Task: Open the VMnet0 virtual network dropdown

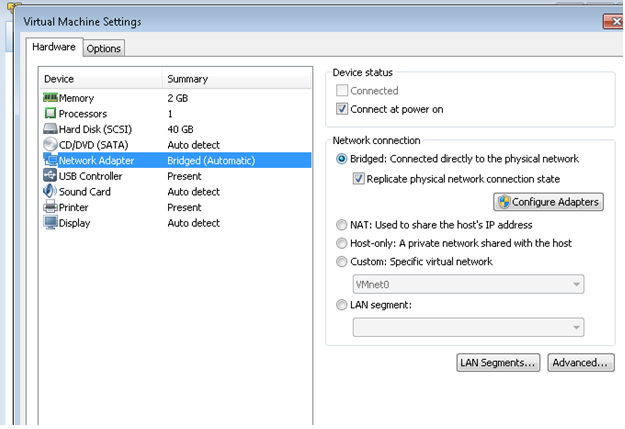Action: click(468, 285)
